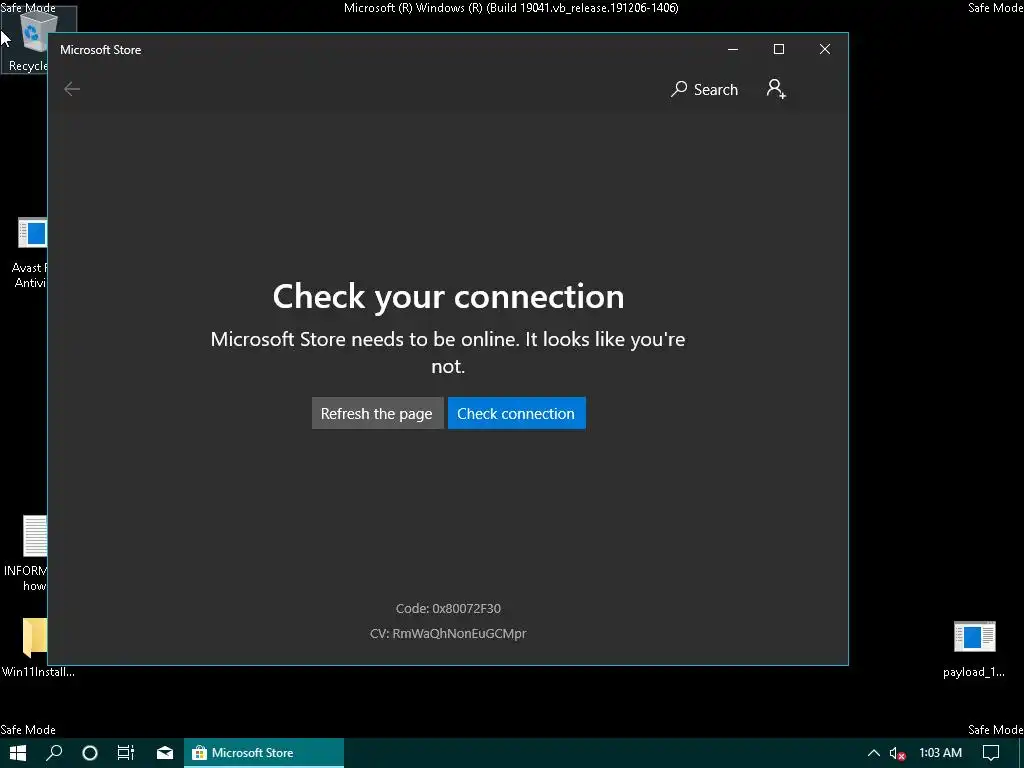Click Check connection button
Screen dimensions: 1024x768
point(516,413)
